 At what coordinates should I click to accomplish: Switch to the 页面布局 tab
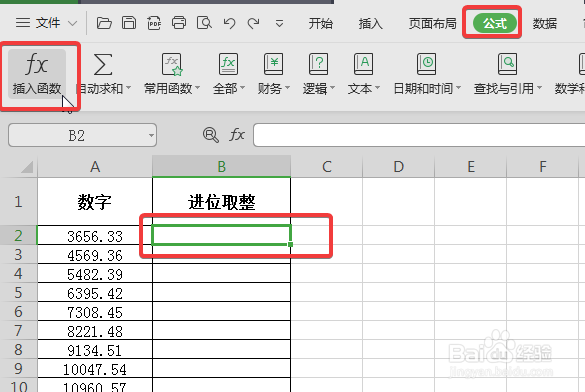[432, 23]
